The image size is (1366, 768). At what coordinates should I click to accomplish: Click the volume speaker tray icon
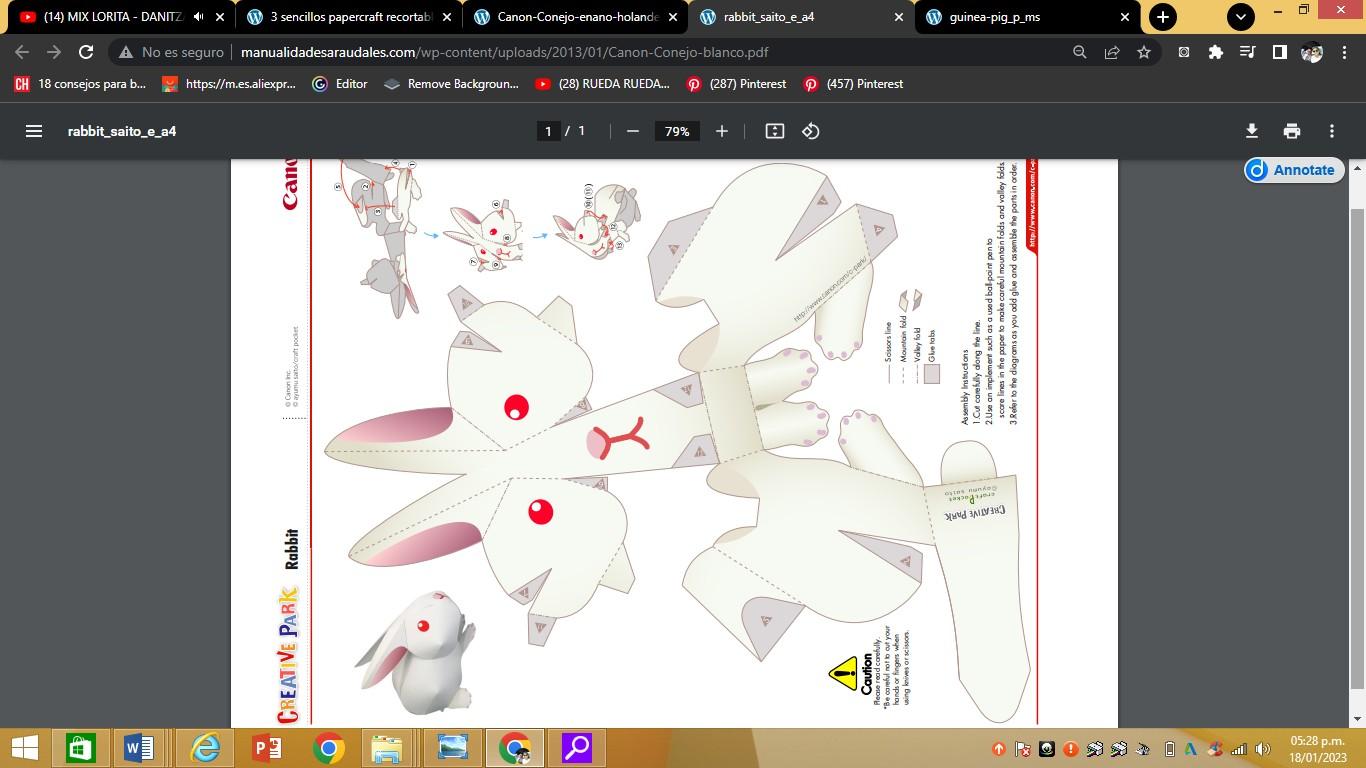click(1262, 749)
